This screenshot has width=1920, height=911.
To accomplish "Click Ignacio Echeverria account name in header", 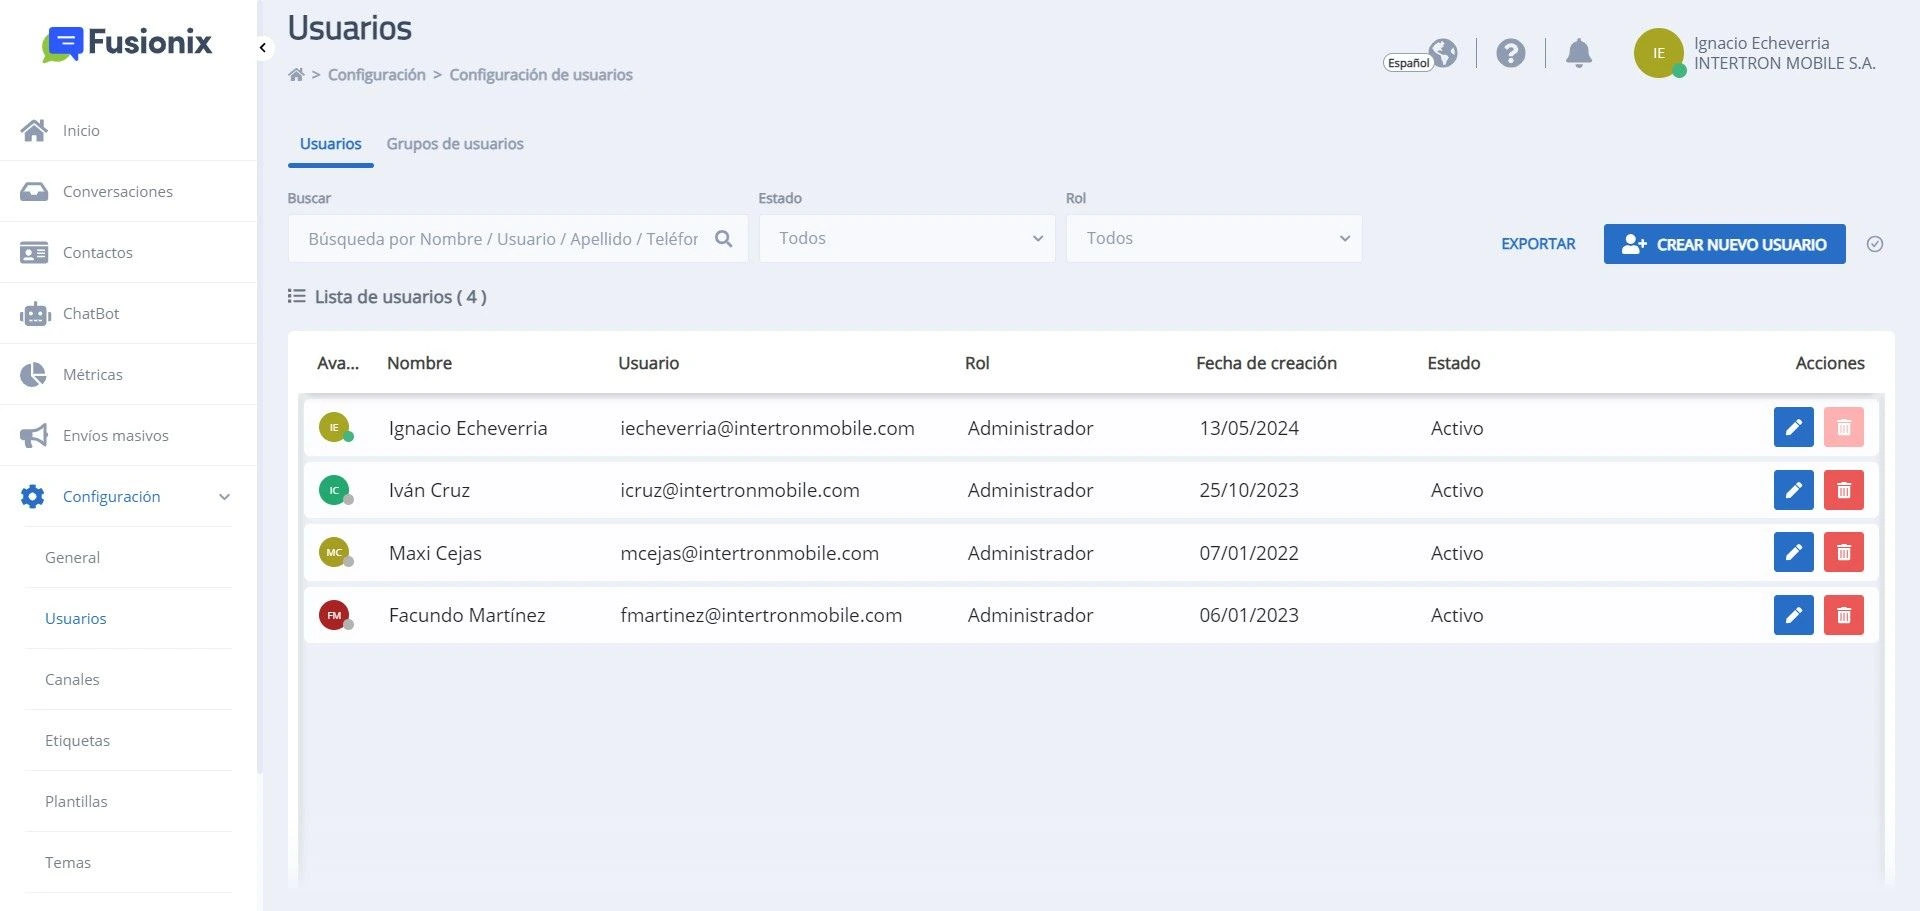I will (1761, 43).
